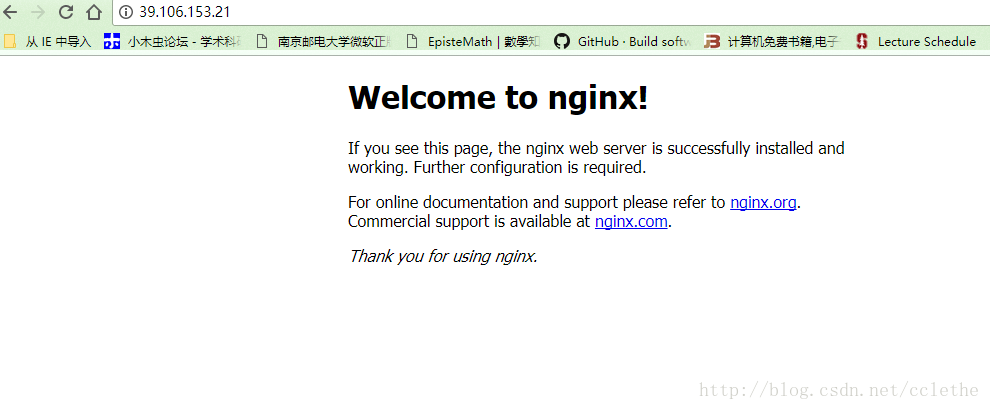The width and height of the screenshot is (990, 410).
Task: Click 'Further configuration is required' text
Action: (530, 168)
